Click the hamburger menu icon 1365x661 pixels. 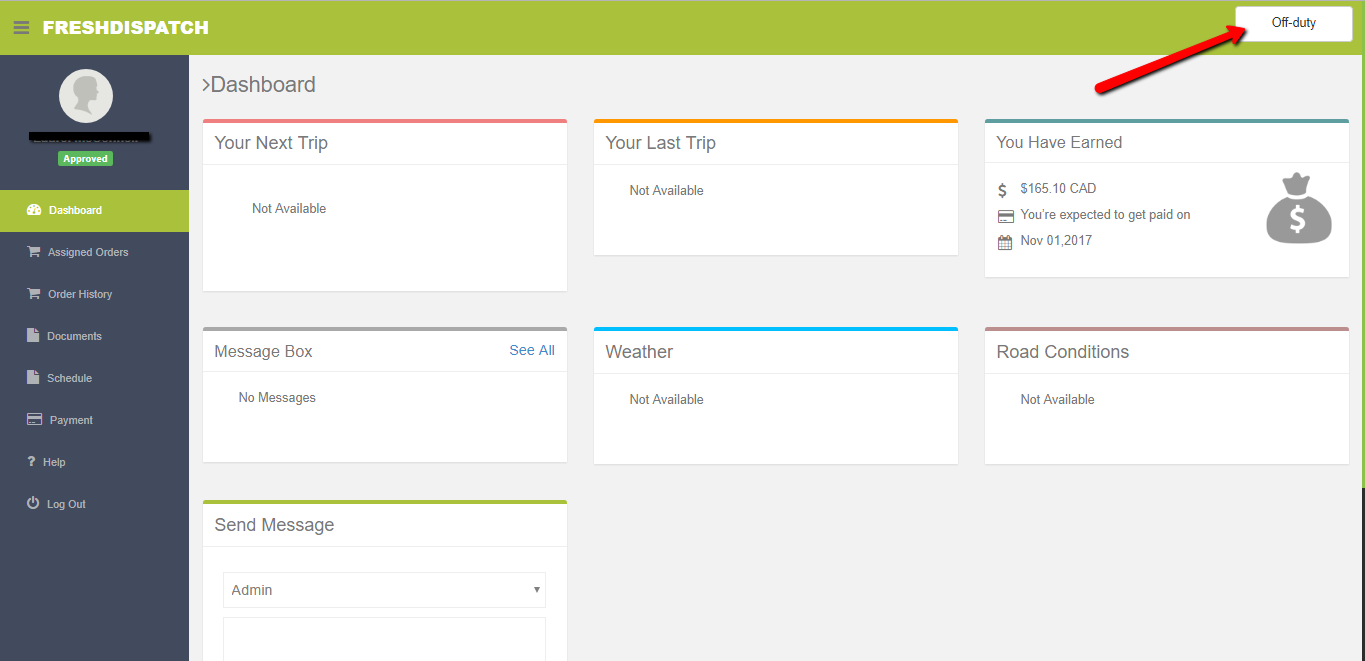coord(21,28)
